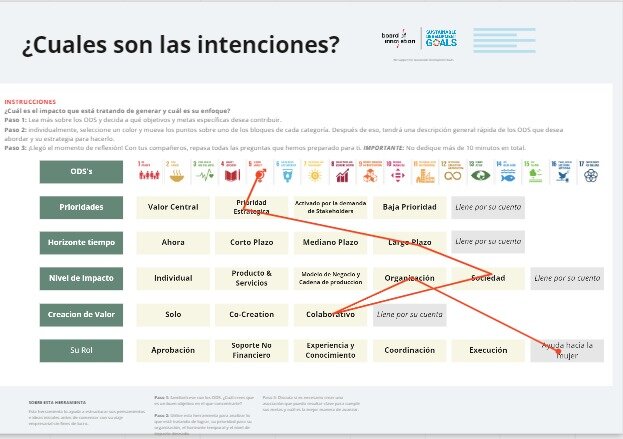623x439 pixels.
Task: Select the ODS's category label
Action: click(x=81, y=172)
